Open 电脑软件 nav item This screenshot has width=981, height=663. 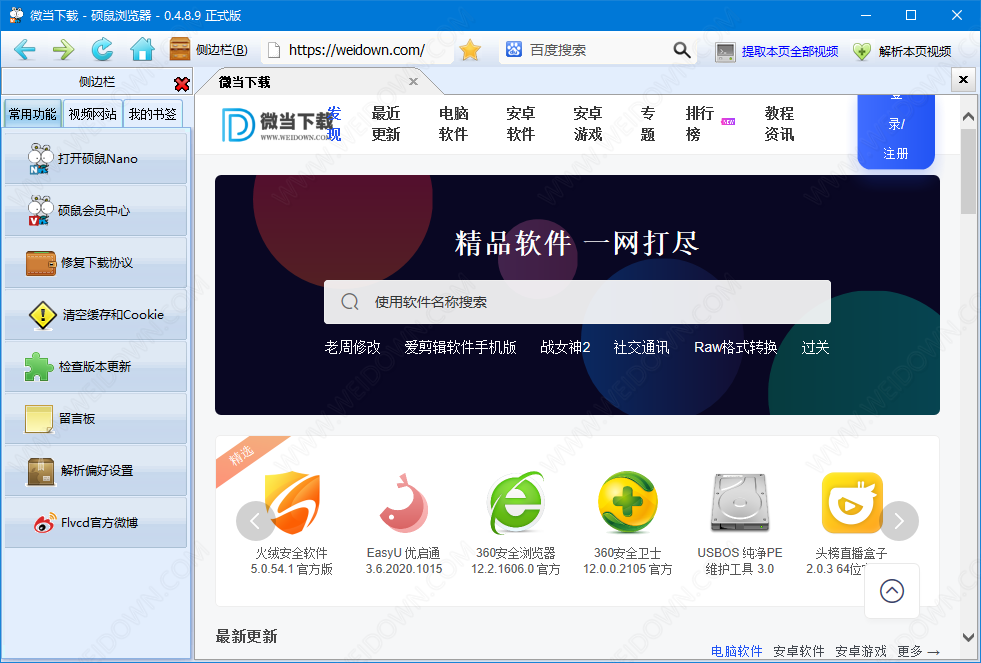453,124
